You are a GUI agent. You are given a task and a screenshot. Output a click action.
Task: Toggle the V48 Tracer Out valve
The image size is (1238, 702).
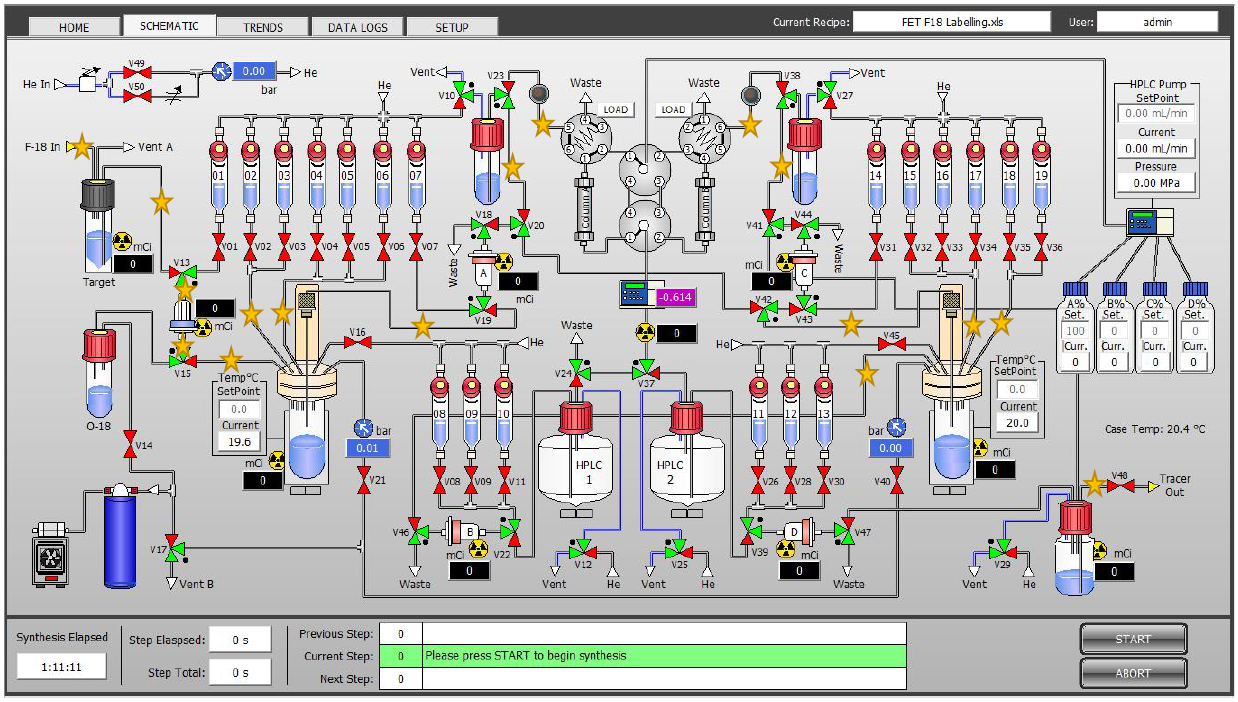(x=1120, y=486)
